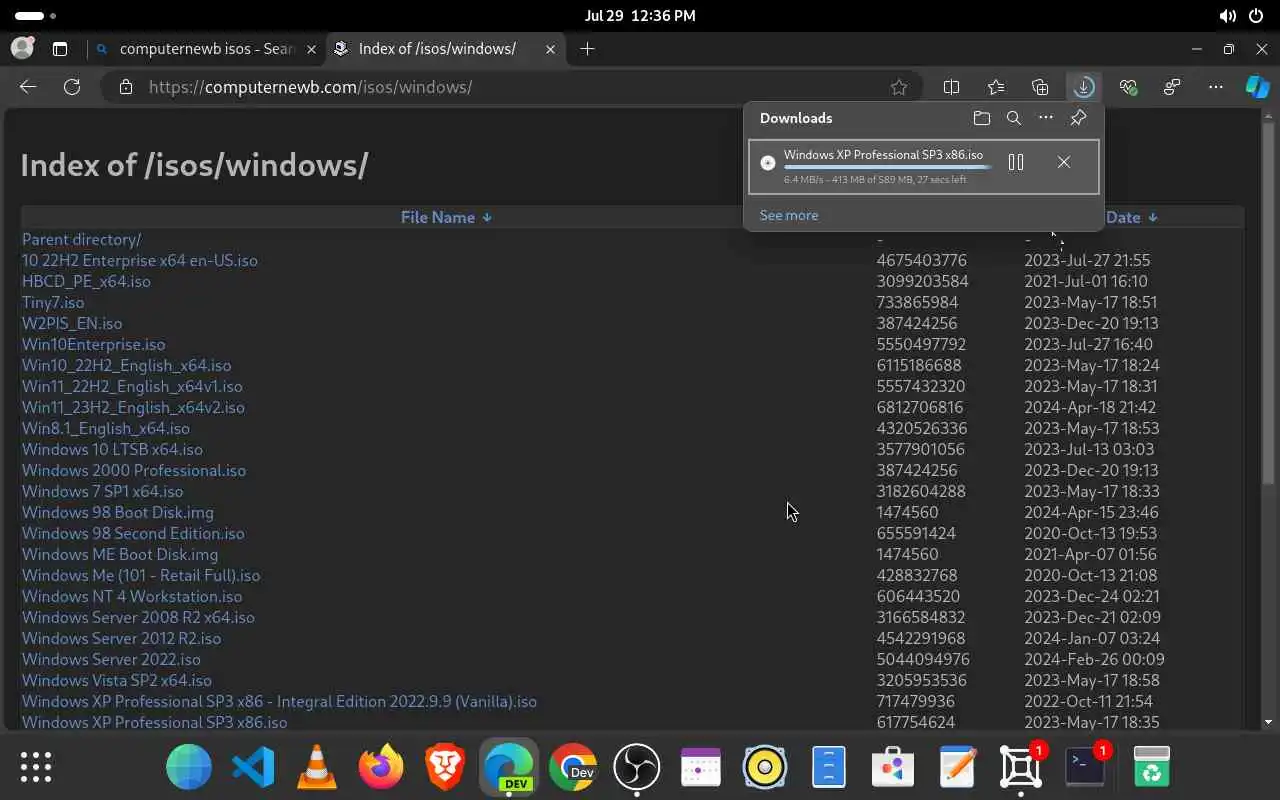This screenshot has height=800, width=1280.
Task: Launch Firefox from dock
Action: [381, 767]
